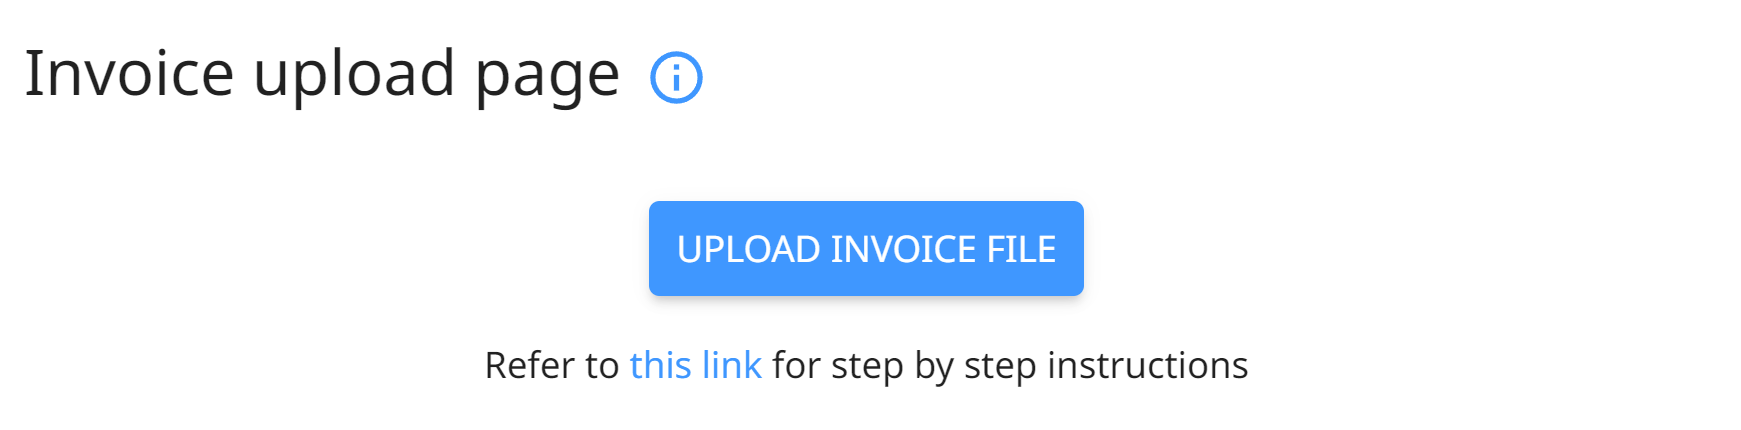This screenshot has height=430, width=1741.
Task: Visit the instructions page via "this link"
Action: click(x=696, y=365)
